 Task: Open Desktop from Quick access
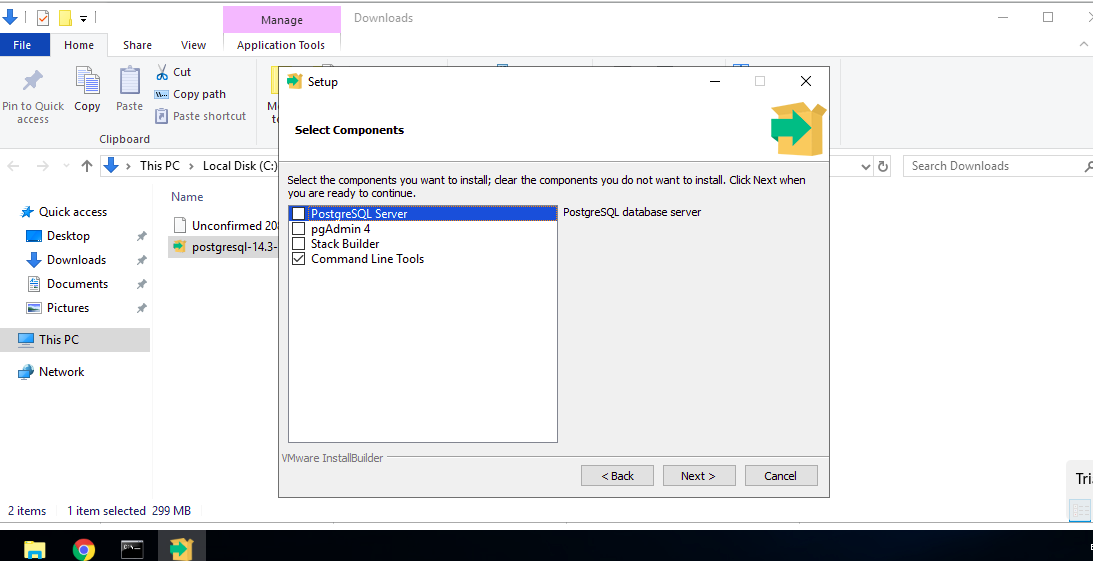click(68, 236)
